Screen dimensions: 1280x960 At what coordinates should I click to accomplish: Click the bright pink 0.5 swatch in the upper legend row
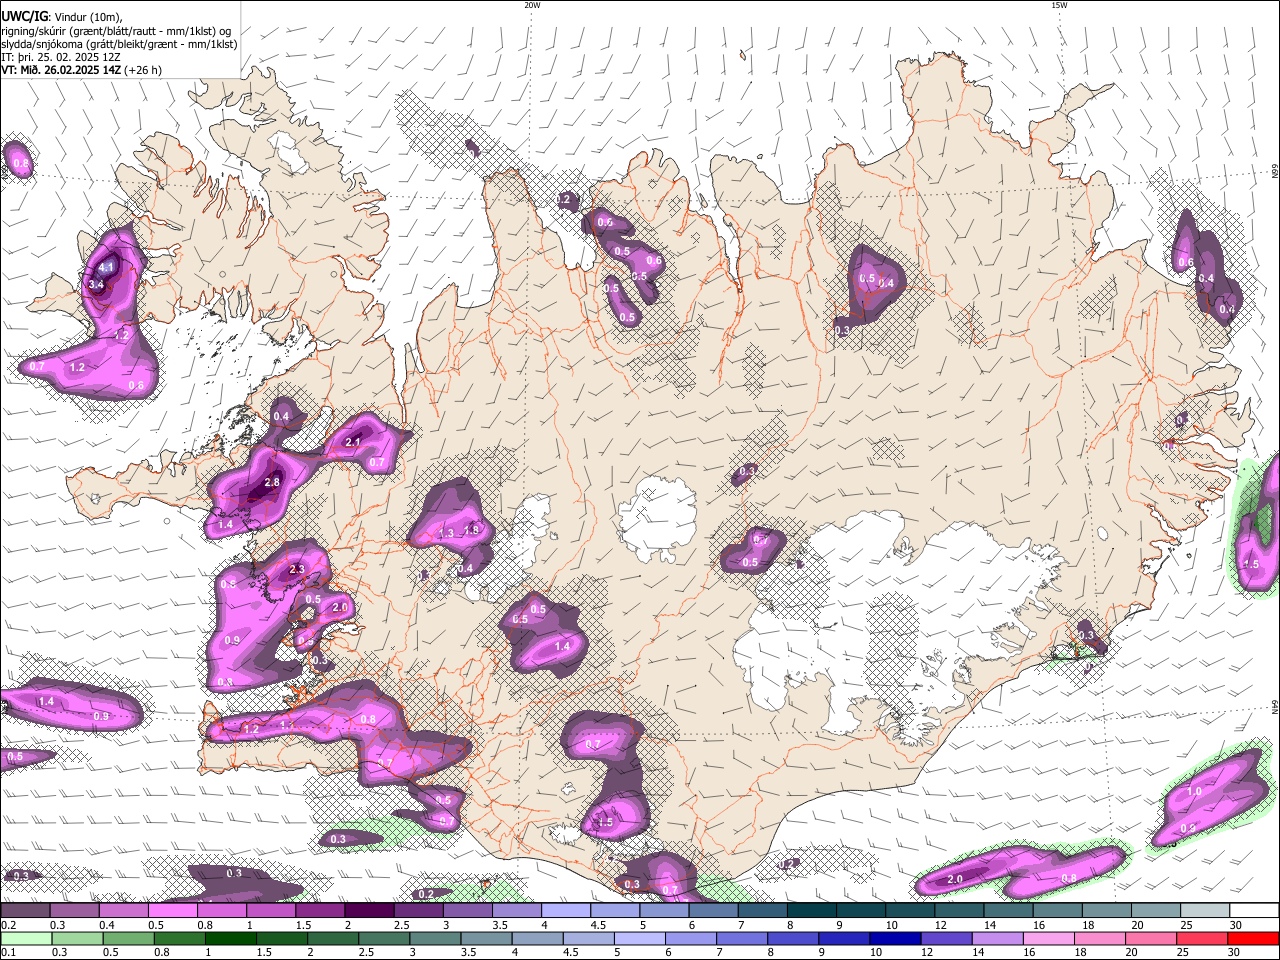click(x=172, y=911)
